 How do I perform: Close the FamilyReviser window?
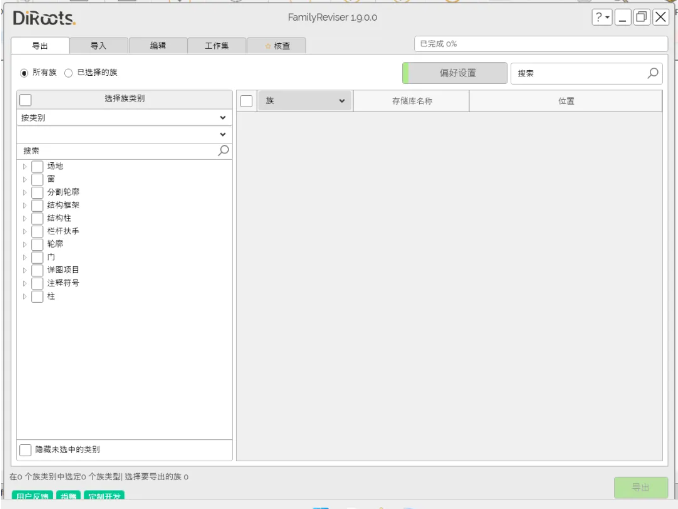(x=661, y=17)
